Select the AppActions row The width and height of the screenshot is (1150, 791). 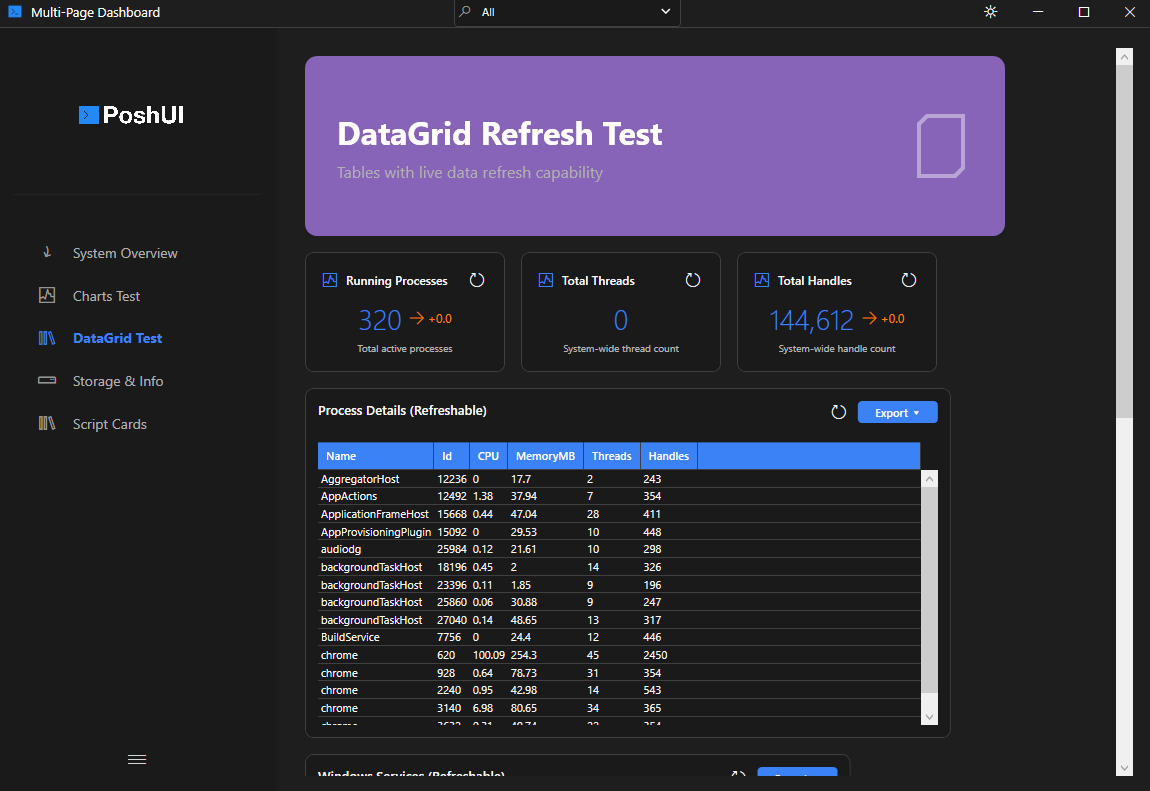point(619,496)
